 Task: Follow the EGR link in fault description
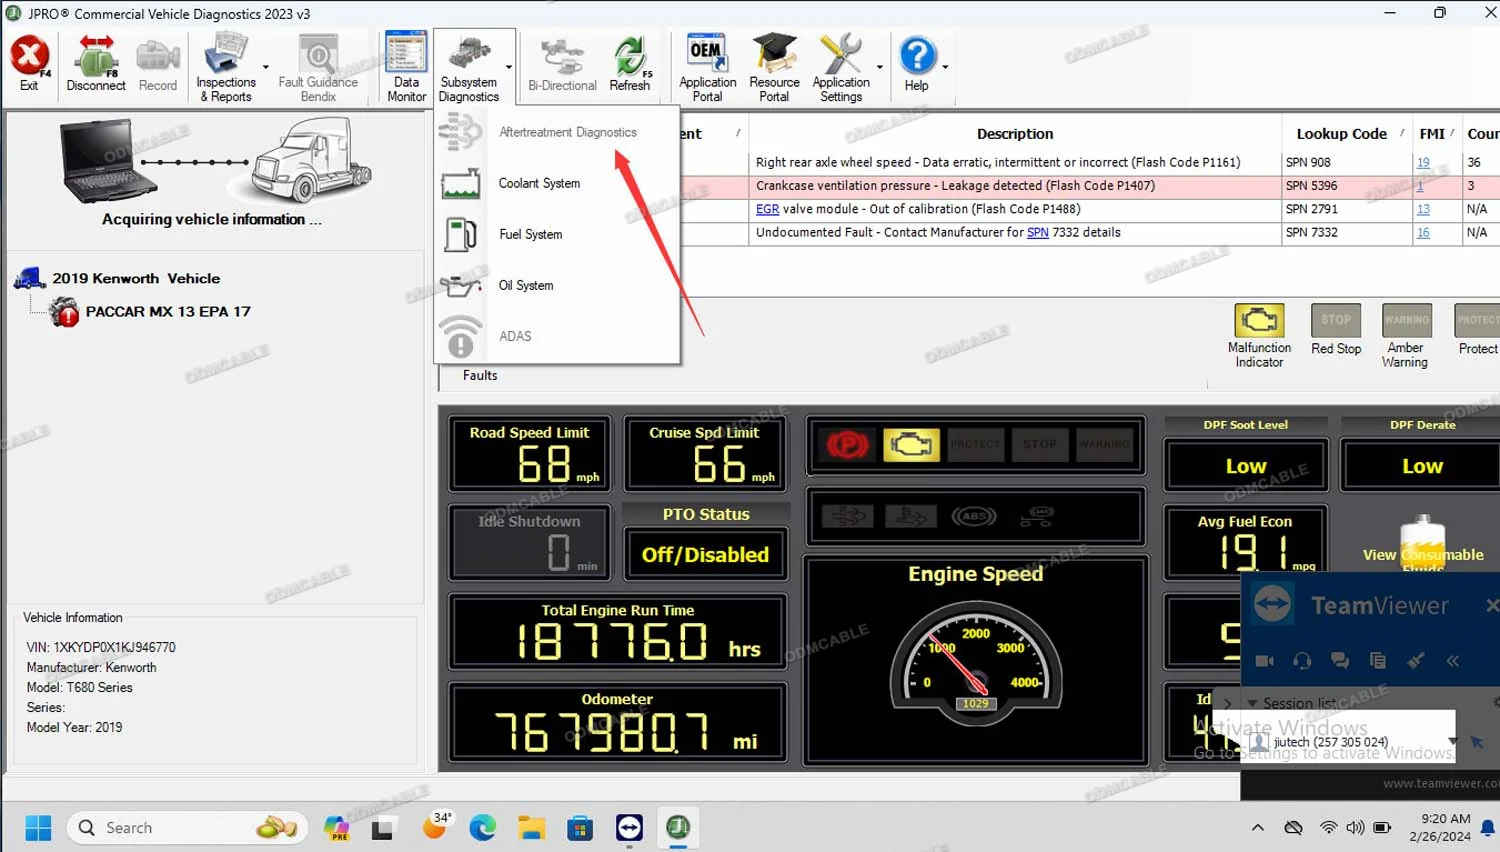767,209
